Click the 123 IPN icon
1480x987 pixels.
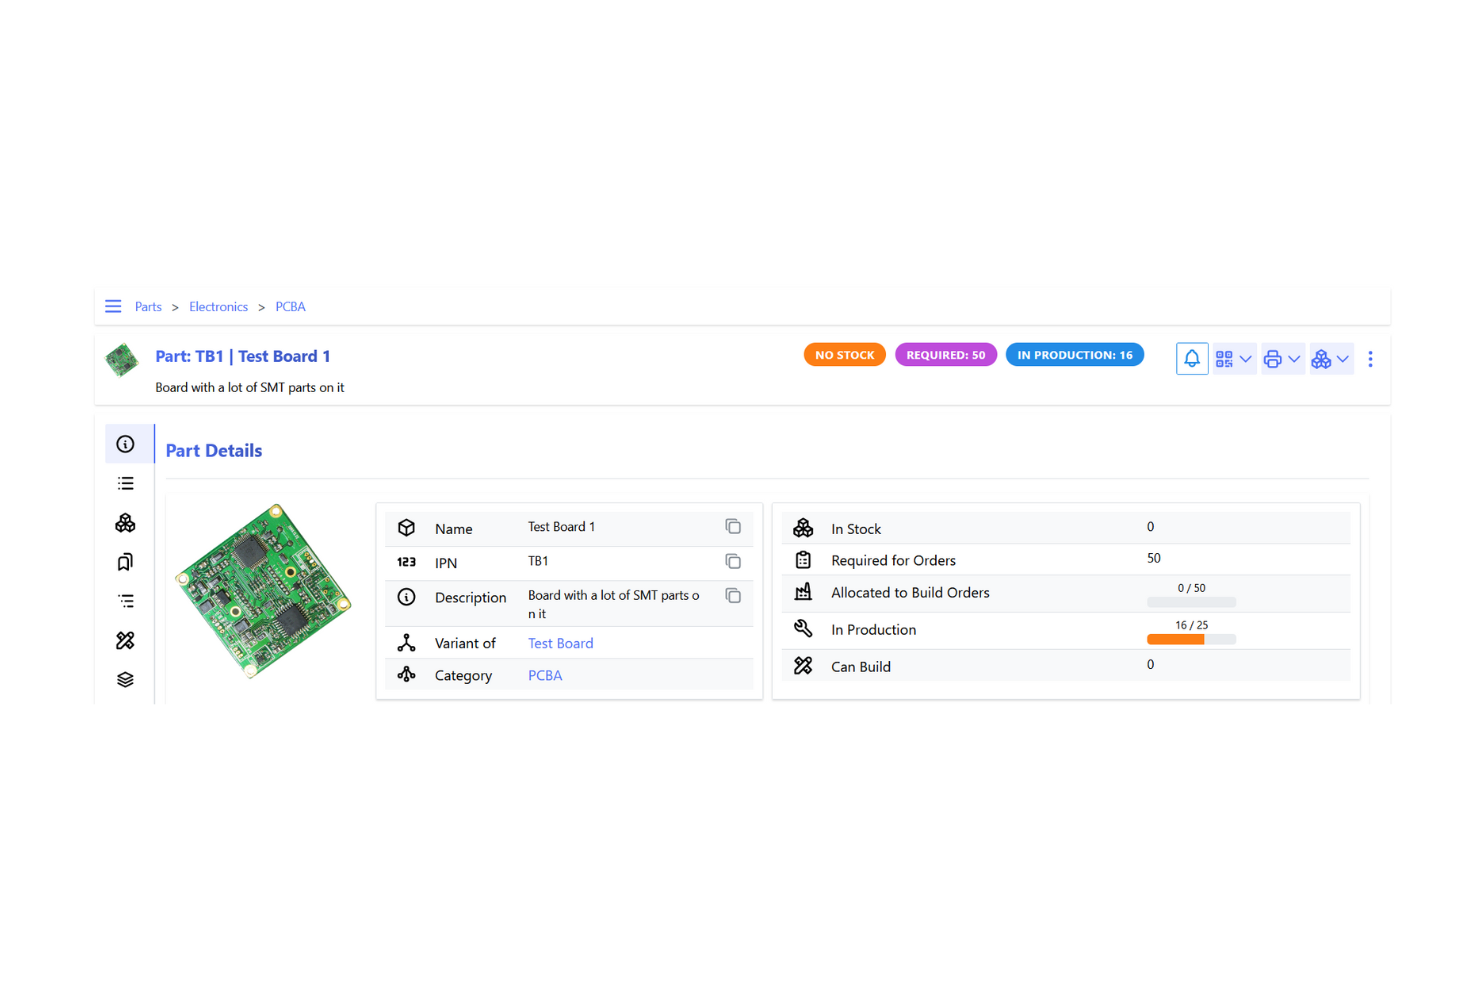[x=406, y=562]
